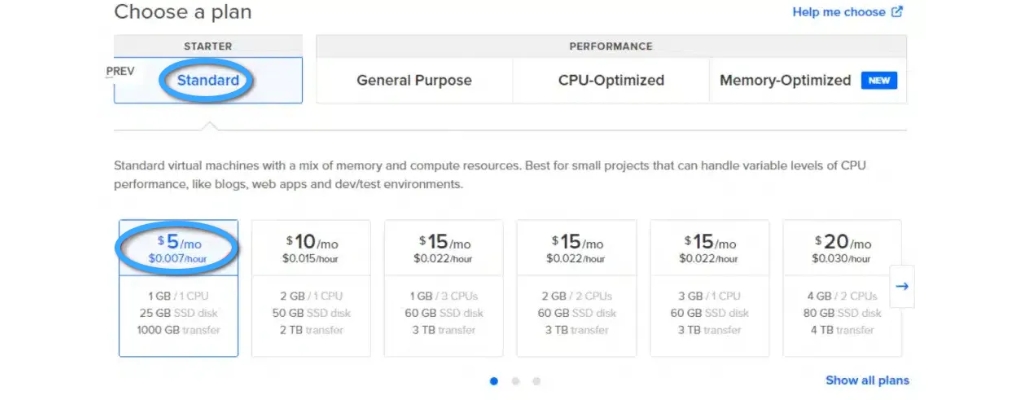Choose the $15/mo 1 GB 3 CPUs plan
This screenshot has height=400, width=1024.
pos(443,288)
